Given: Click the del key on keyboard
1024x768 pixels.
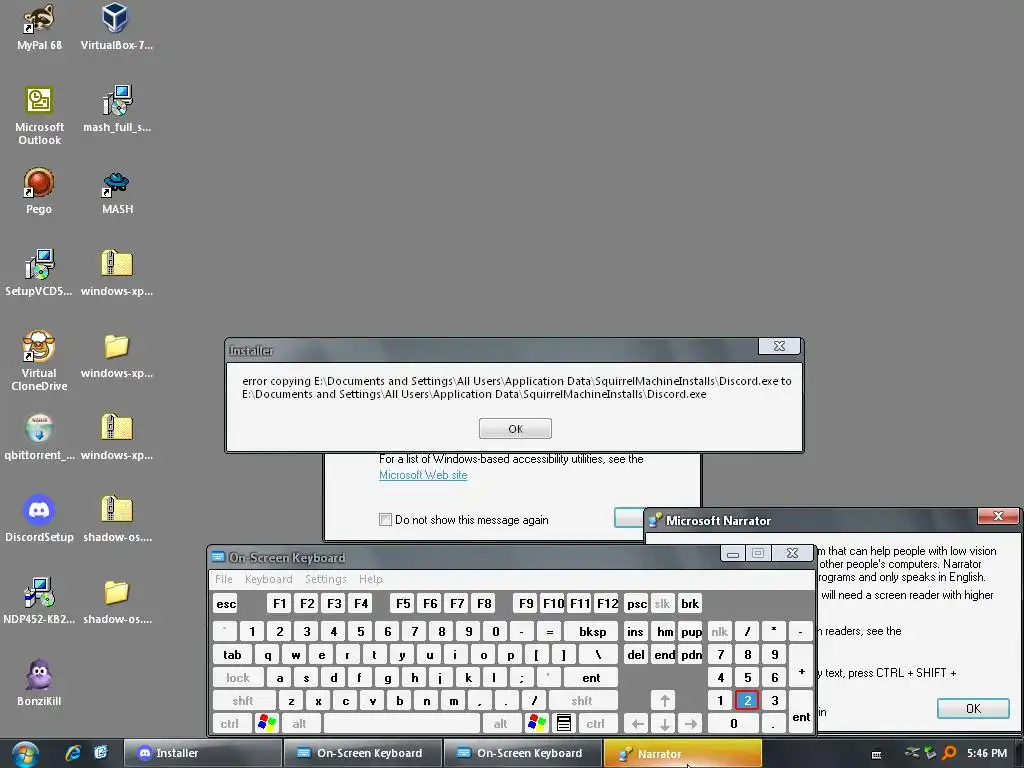Looking at the screenshot, I should [x=636, y=654].
